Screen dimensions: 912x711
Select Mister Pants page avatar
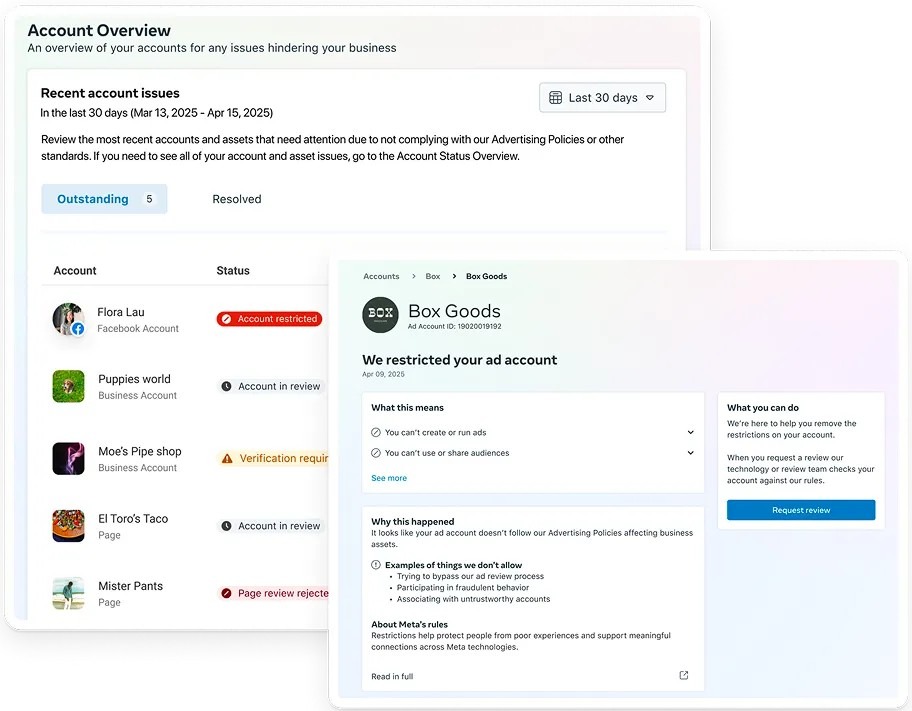tap(68, 593)
